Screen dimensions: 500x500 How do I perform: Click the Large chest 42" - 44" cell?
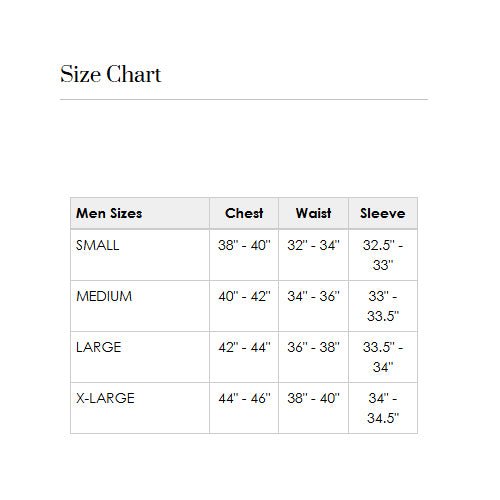pyautogui.click(x=244, y=357)
